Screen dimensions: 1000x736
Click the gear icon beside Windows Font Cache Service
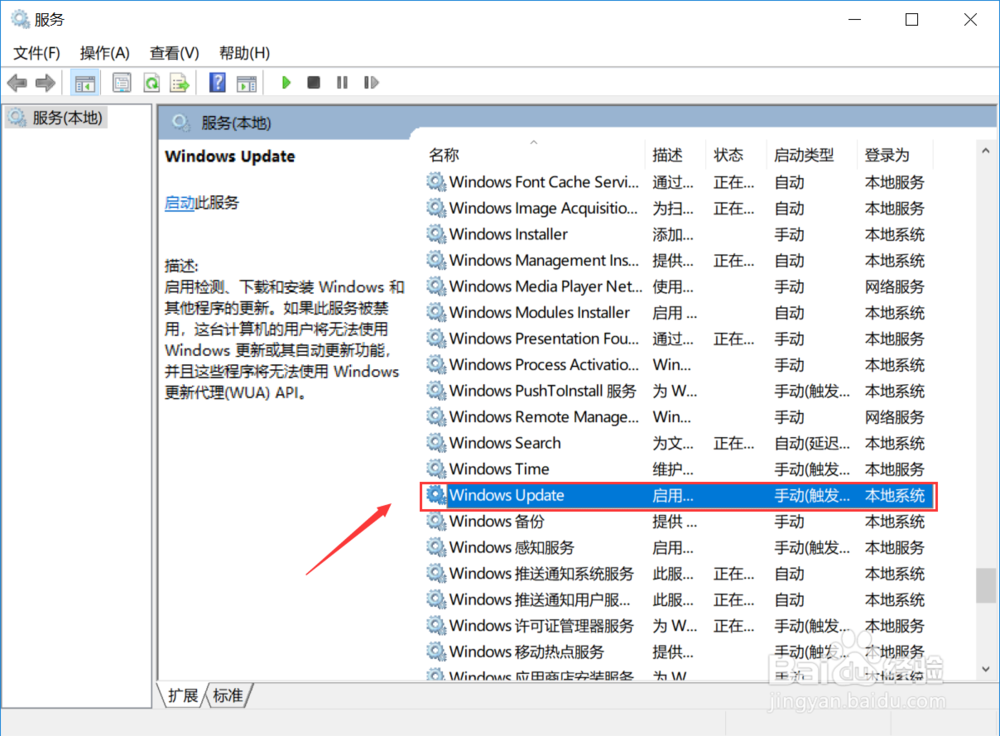436,182
